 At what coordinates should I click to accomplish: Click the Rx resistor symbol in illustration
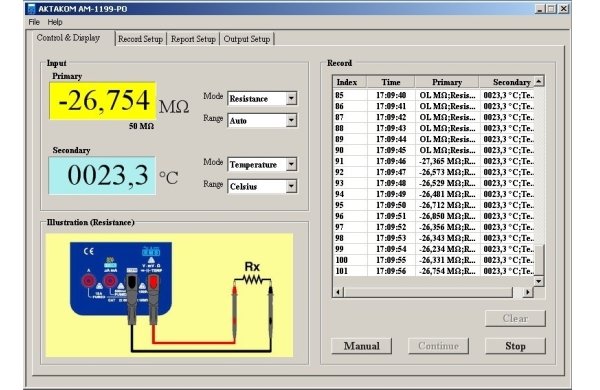coord(253,280)
